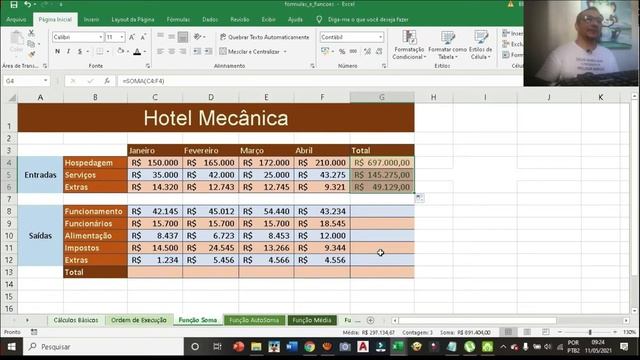Viewport: 640px width, 360px height.
Task: Open the Função Média sheet tab
Action: 312,320
